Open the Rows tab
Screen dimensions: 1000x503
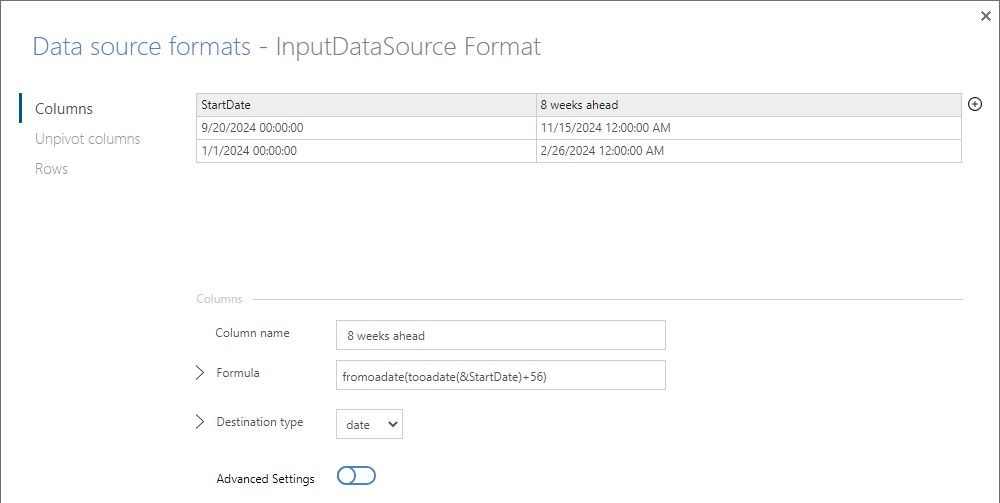52,169
